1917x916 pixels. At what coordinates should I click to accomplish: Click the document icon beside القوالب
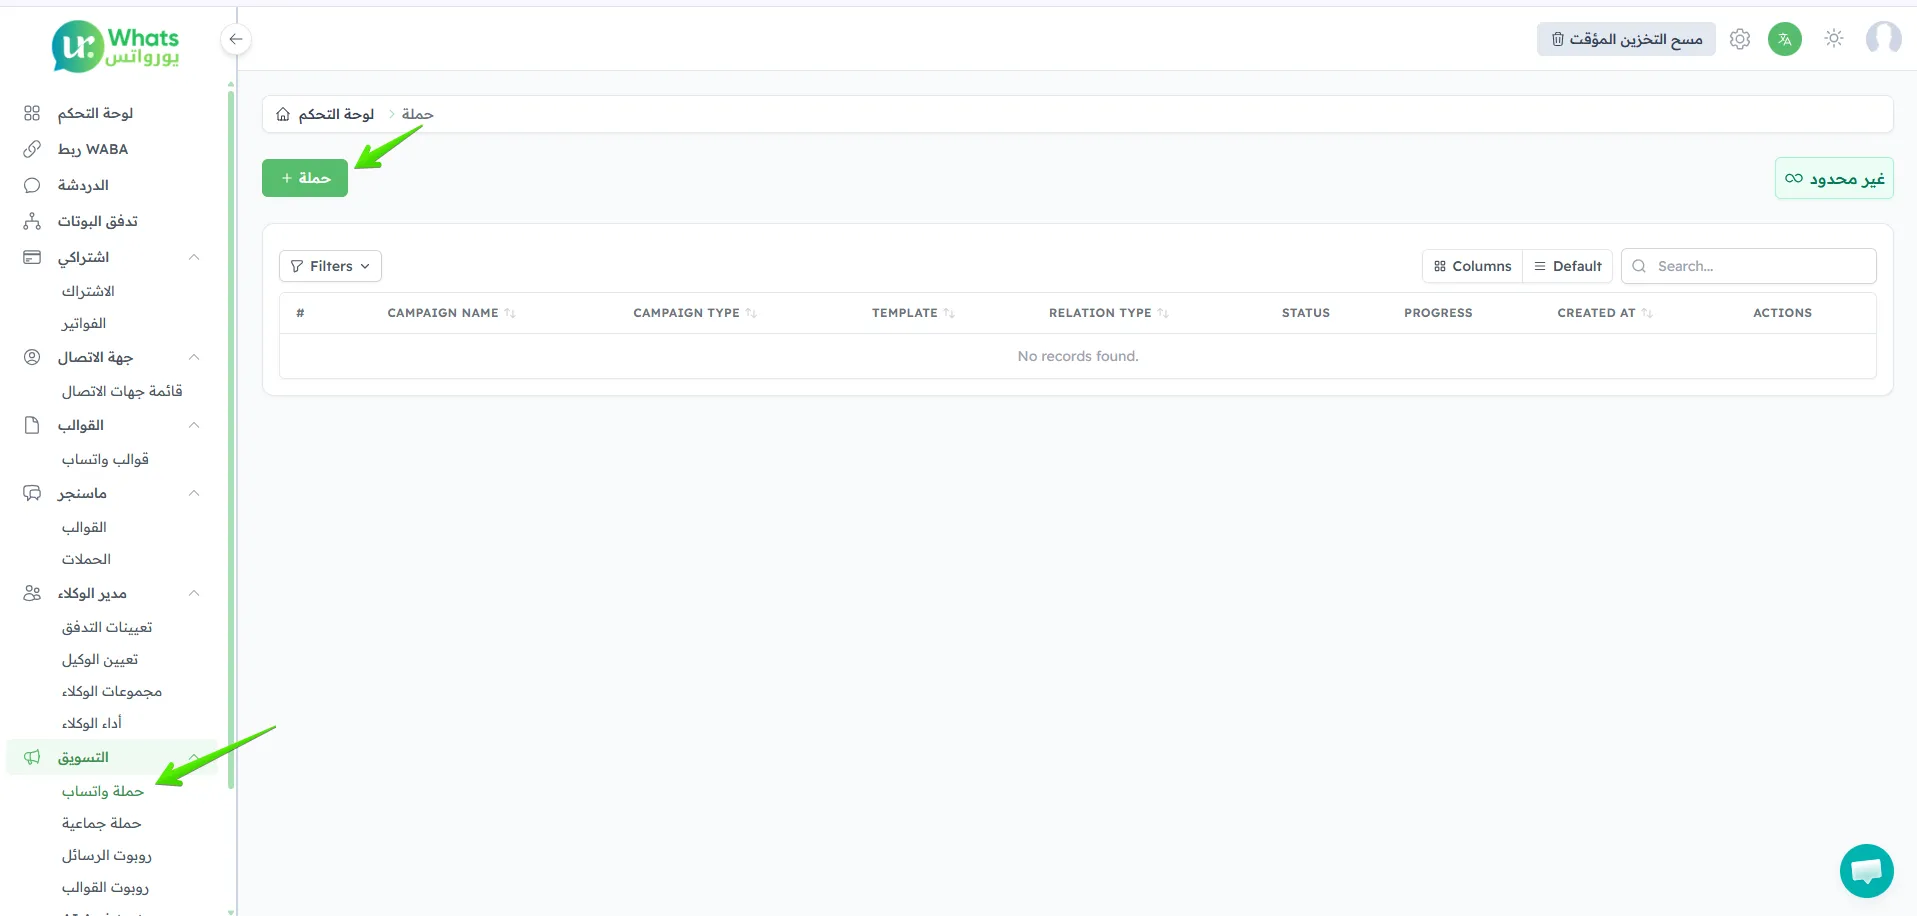coord(32,425)
